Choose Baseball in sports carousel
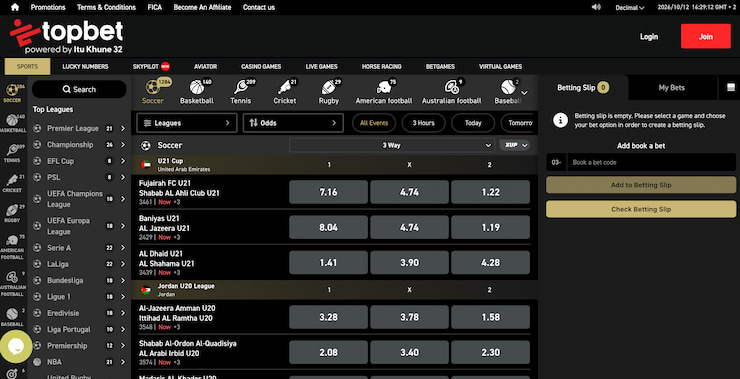Screen dimensions: 740x379 tap(508, 92)
